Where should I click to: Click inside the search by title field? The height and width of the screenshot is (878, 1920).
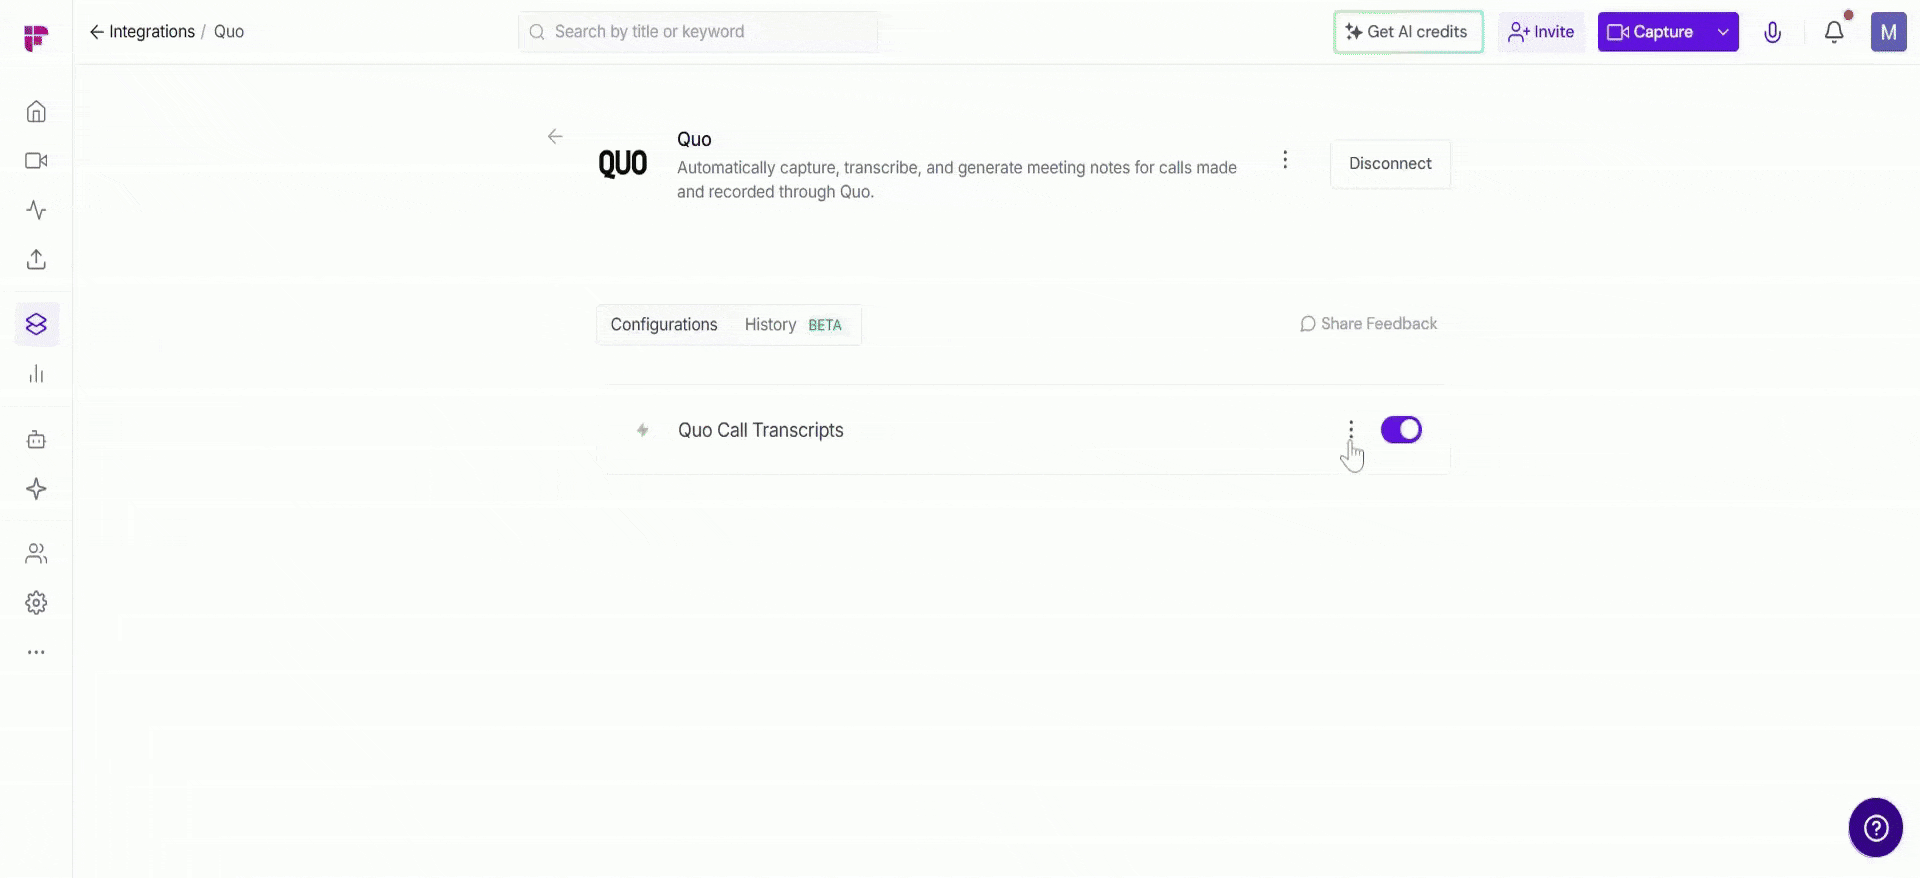click(697, 31)
